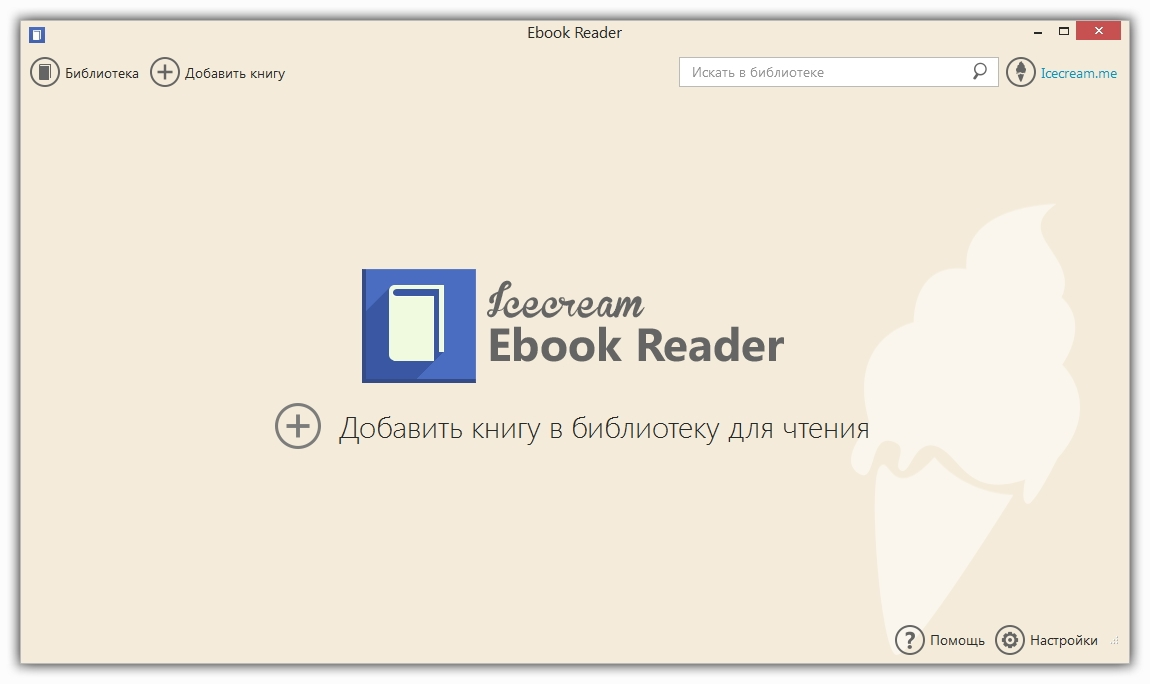Click the large plus circle to add a book

click(298, 426)
